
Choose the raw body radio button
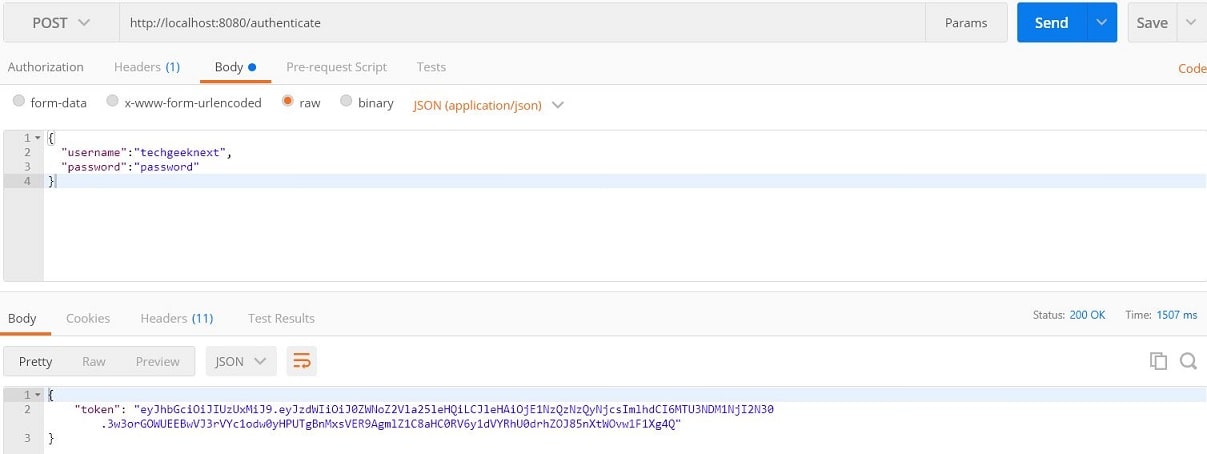pos(288,102)
